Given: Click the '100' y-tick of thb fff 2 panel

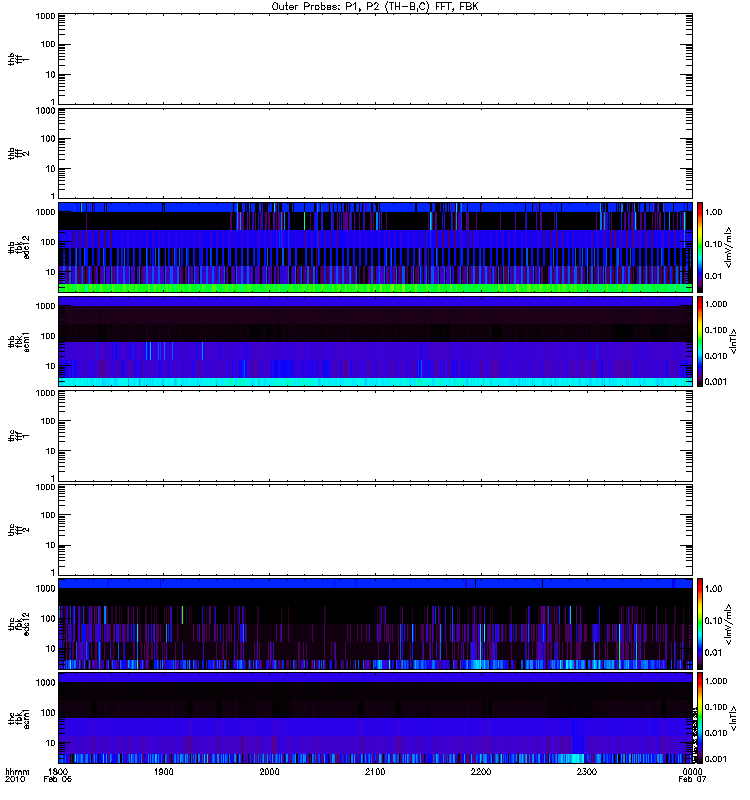Looking at the screenshot, I should 48,139.
